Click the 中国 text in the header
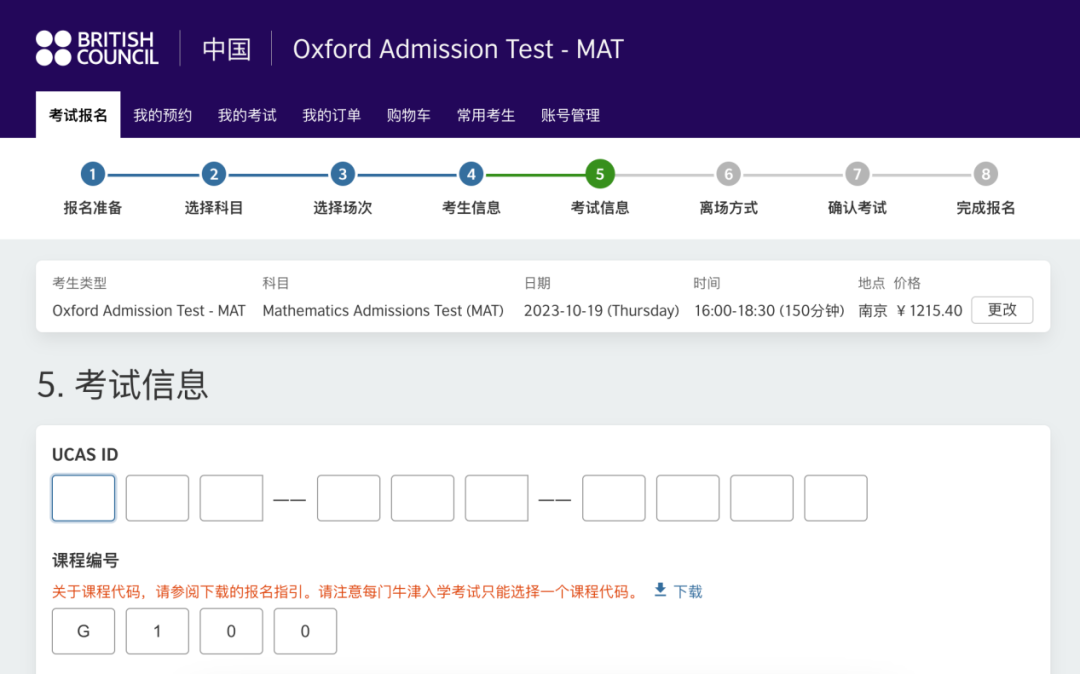This screenshot has height=674, width=1080. (227, 49)
